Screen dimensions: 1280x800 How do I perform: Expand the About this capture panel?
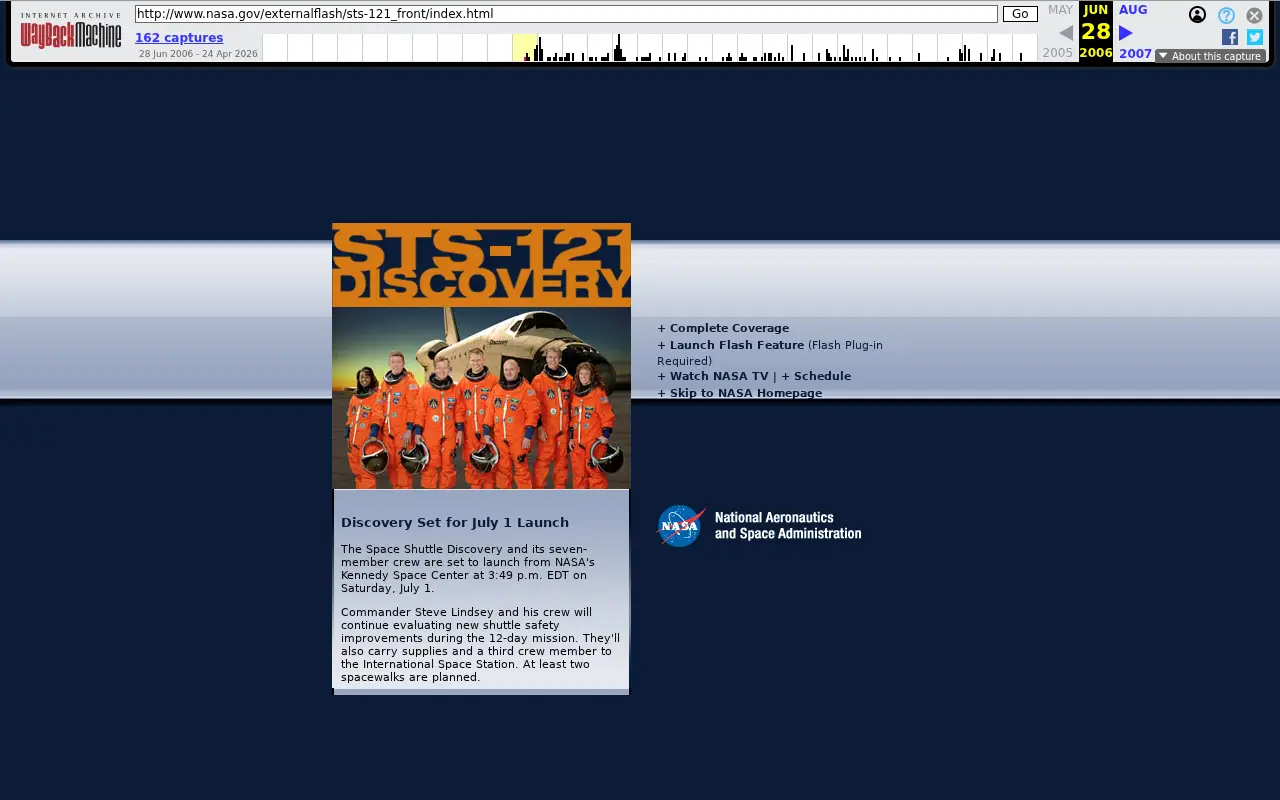1210,56
